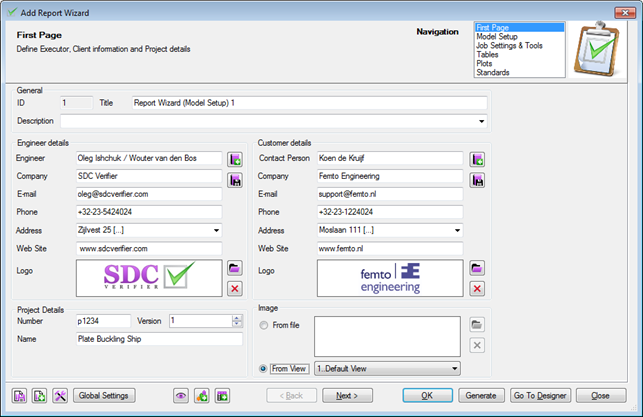Open Global Settings
643x417 pixels.
click(x=104, y=396)
